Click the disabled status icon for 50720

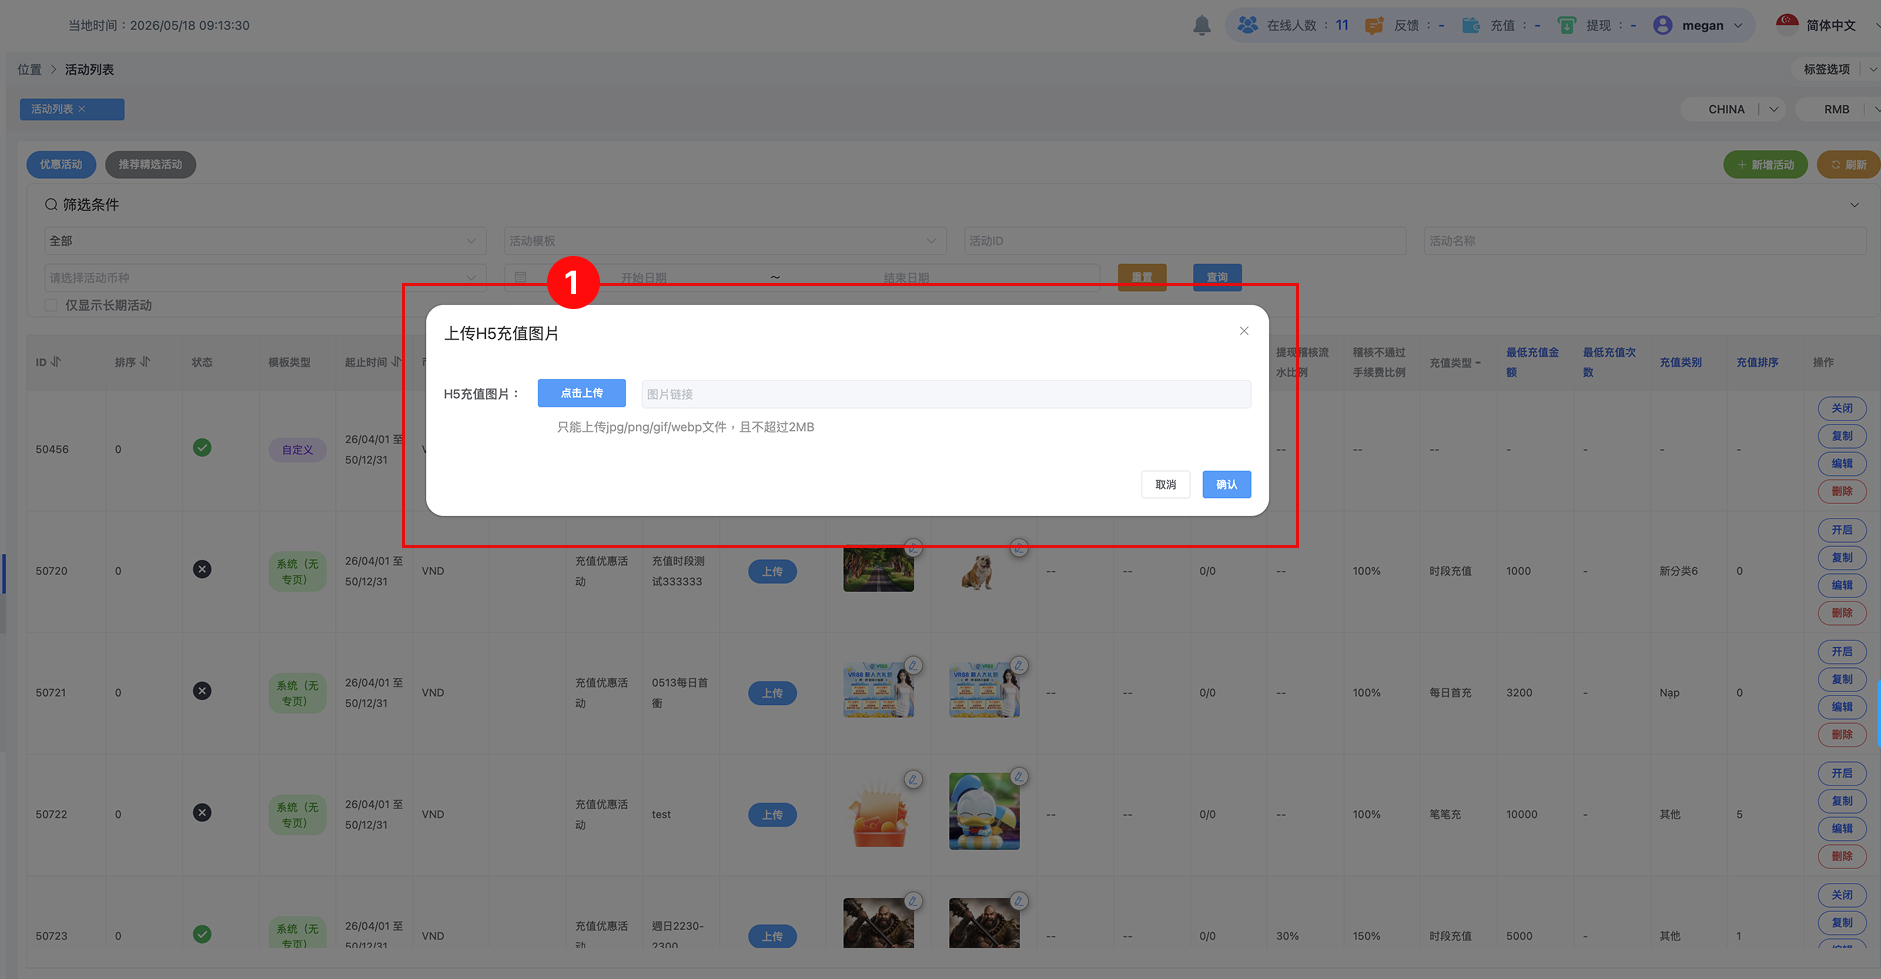tap(202, 569)
